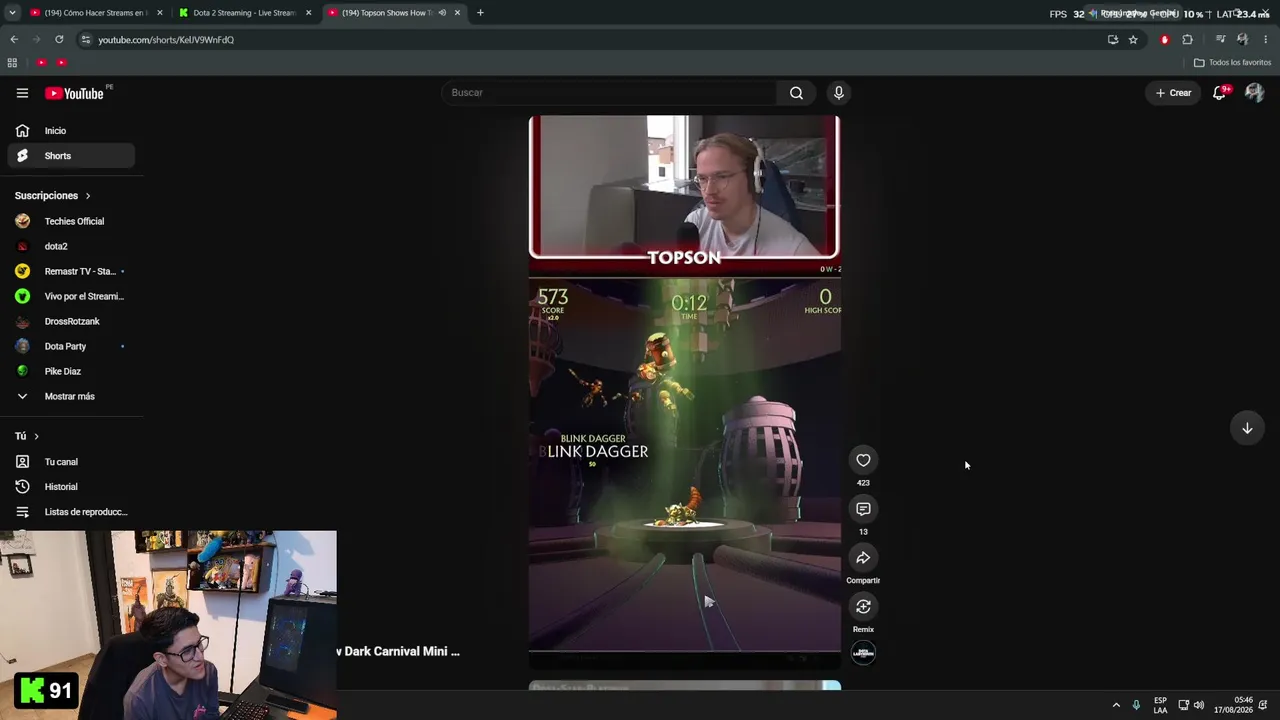Close the Dota 2 Streaming tab
This screenshot has width=1280, height=720.
point(308,13)
